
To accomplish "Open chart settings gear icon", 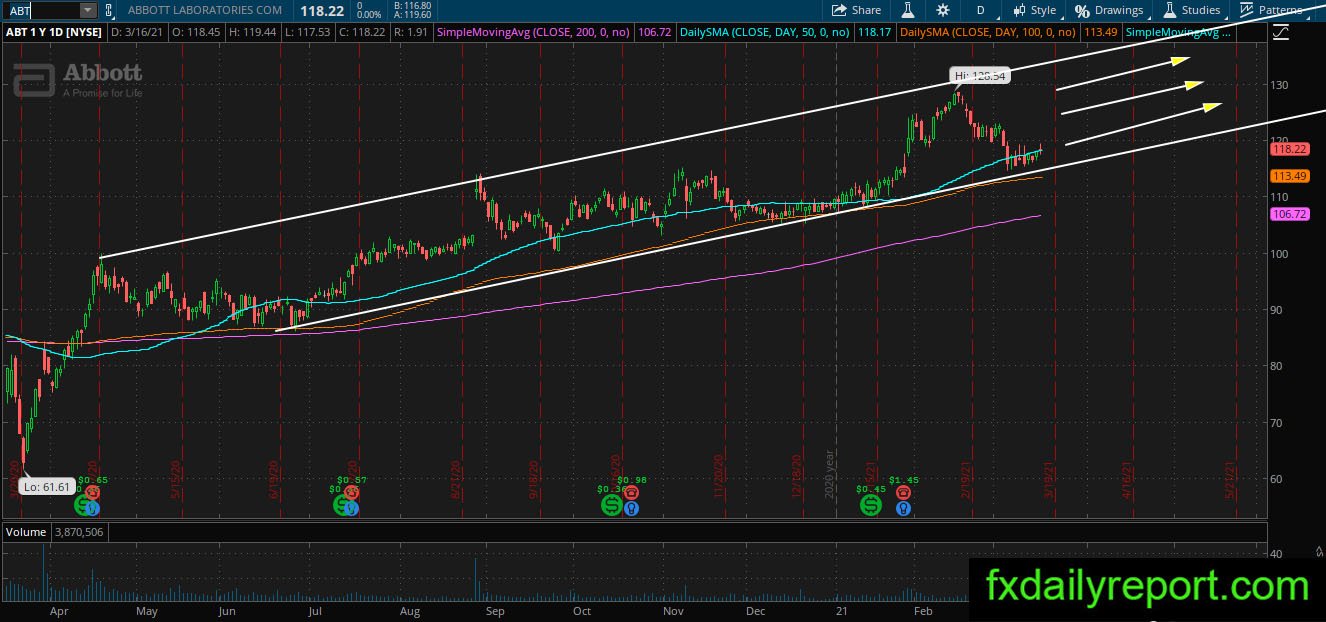I will [x=943, y=10].
